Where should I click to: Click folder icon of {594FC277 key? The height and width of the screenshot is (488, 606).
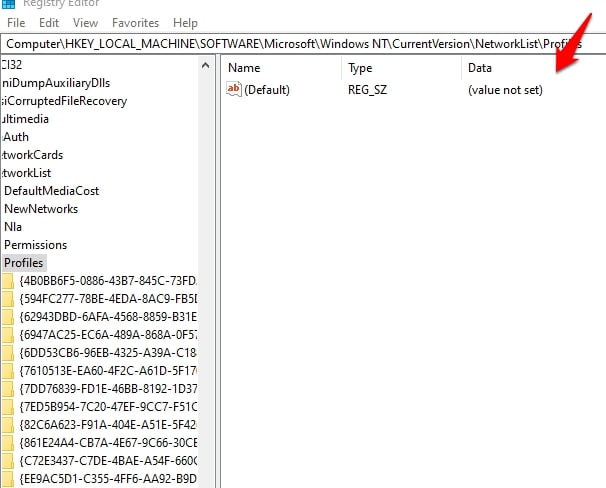(8, 299)
